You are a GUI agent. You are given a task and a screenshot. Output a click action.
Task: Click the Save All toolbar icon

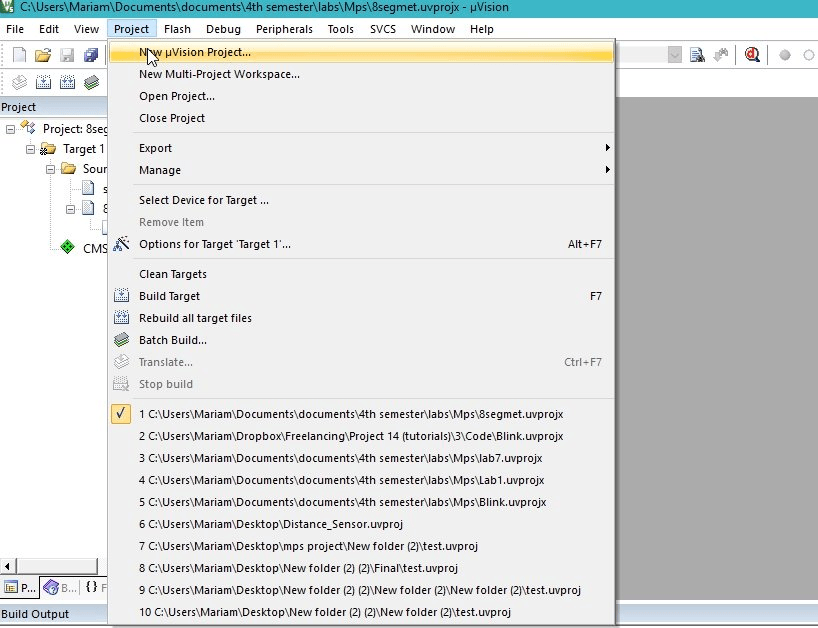(91, 56)
